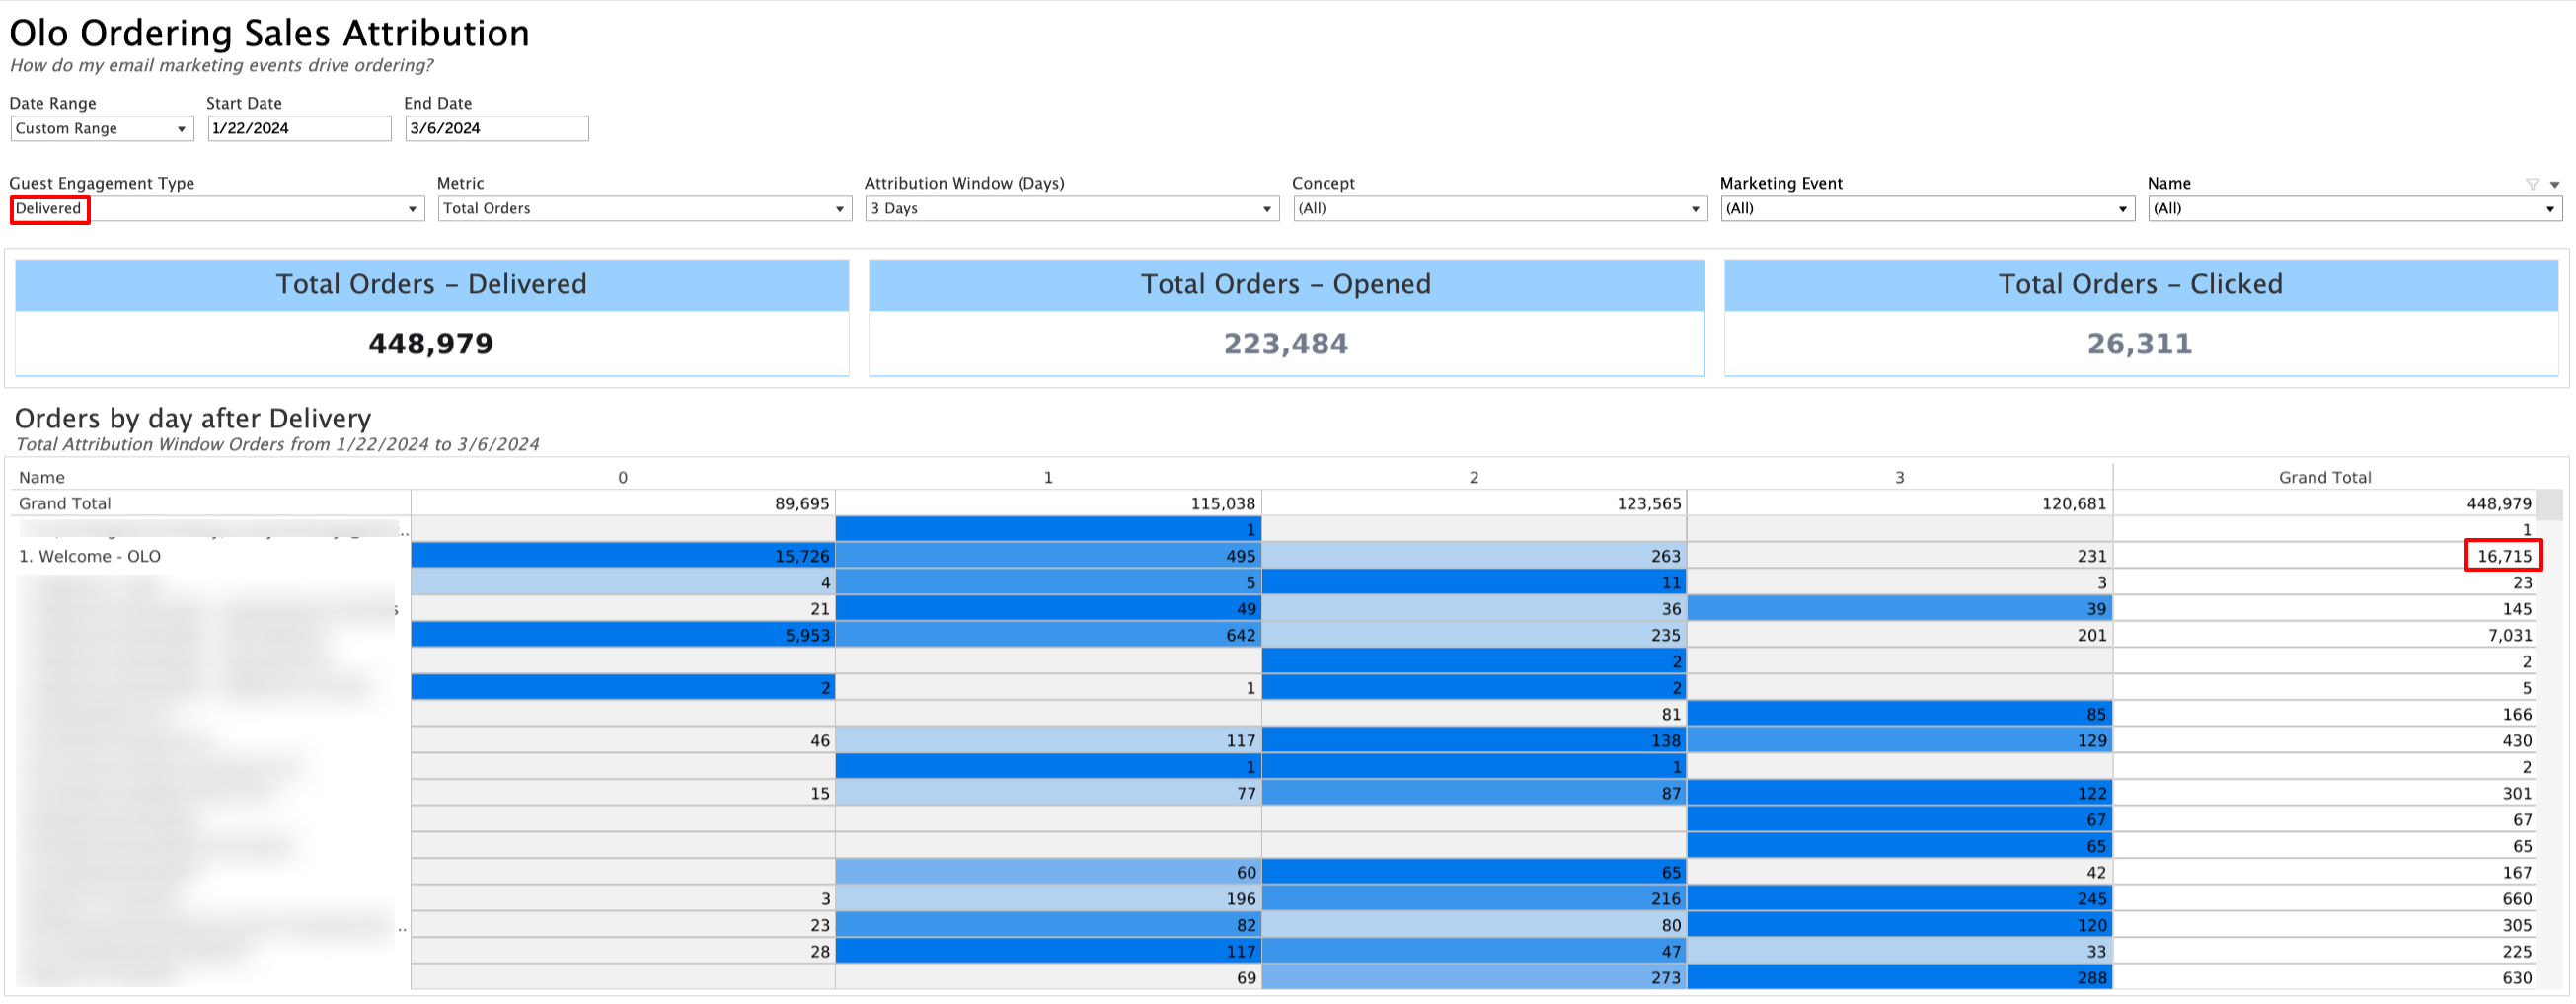The height and width of the screenshot is (1004, 2576).
Task: Select the Grand Total row label
Action: pyautogui.click(x=65, y=504)
